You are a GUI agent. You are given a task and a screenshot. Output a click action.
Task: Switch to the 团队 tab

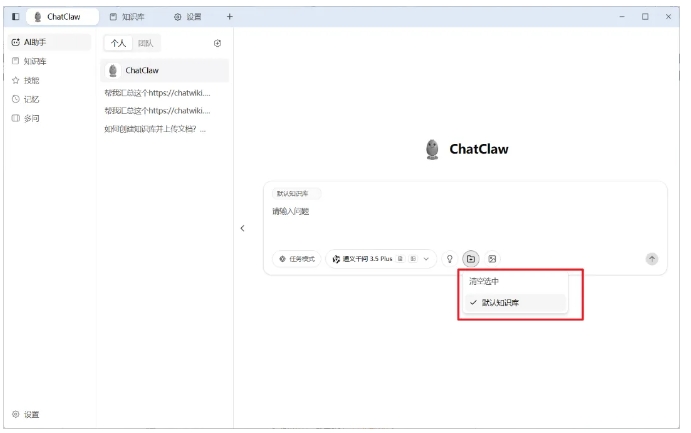point(145,43)
